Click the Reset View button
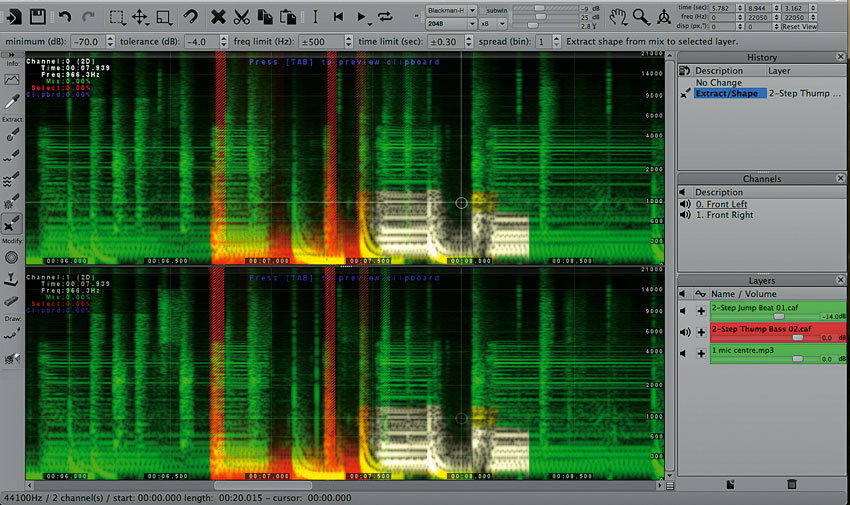850x505 pixels. coord(799,26)
